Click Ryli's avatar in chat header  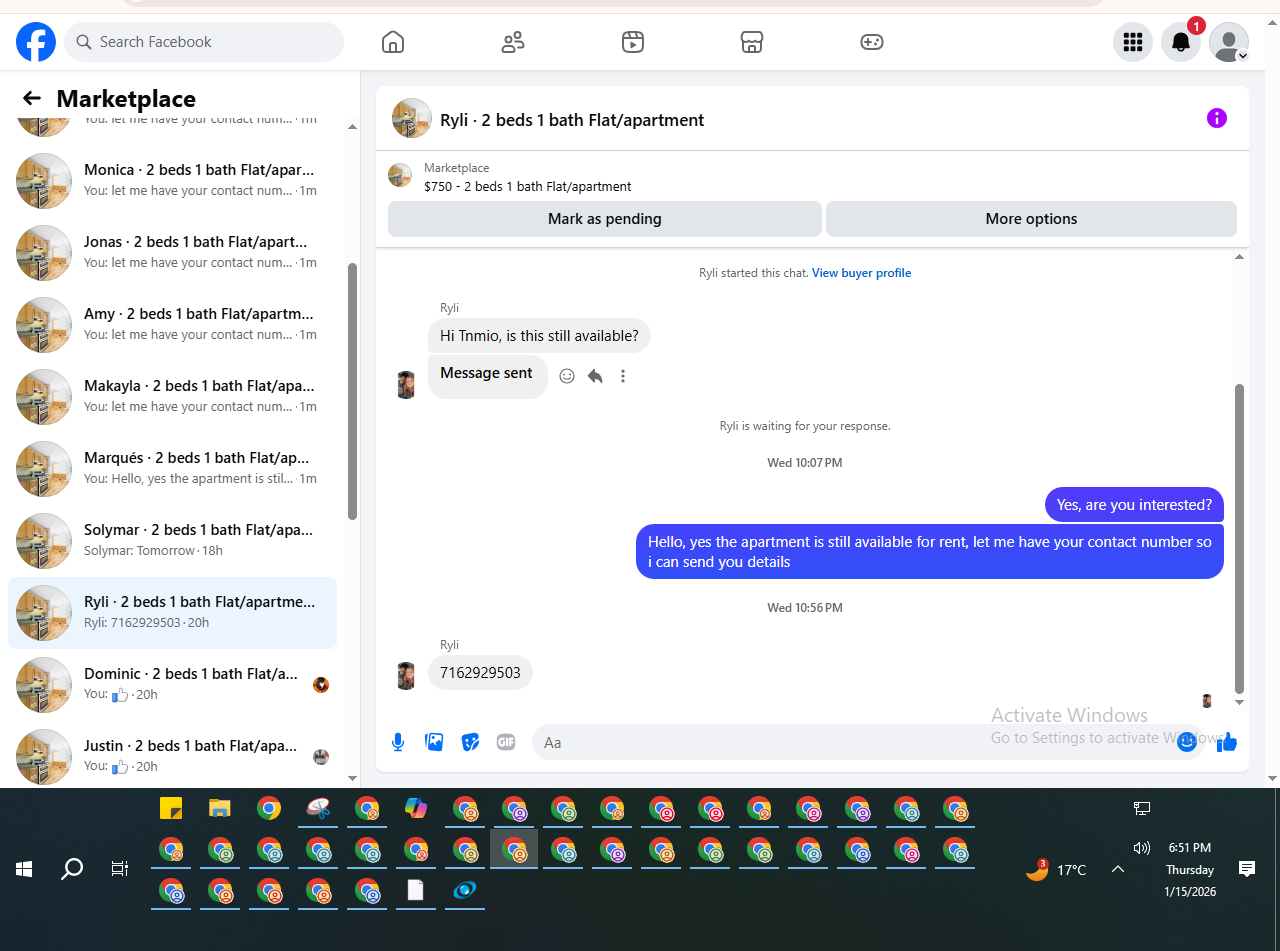click(412, 119)
